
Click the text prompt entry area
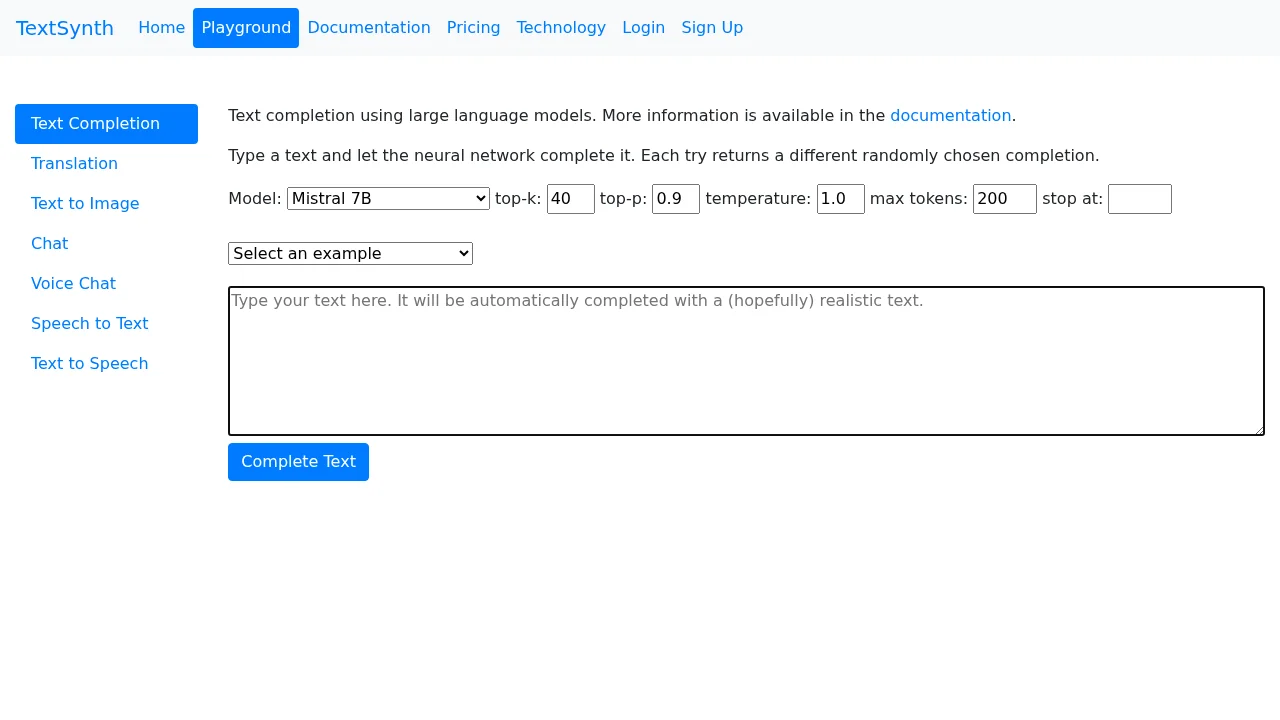click(746, 360)
